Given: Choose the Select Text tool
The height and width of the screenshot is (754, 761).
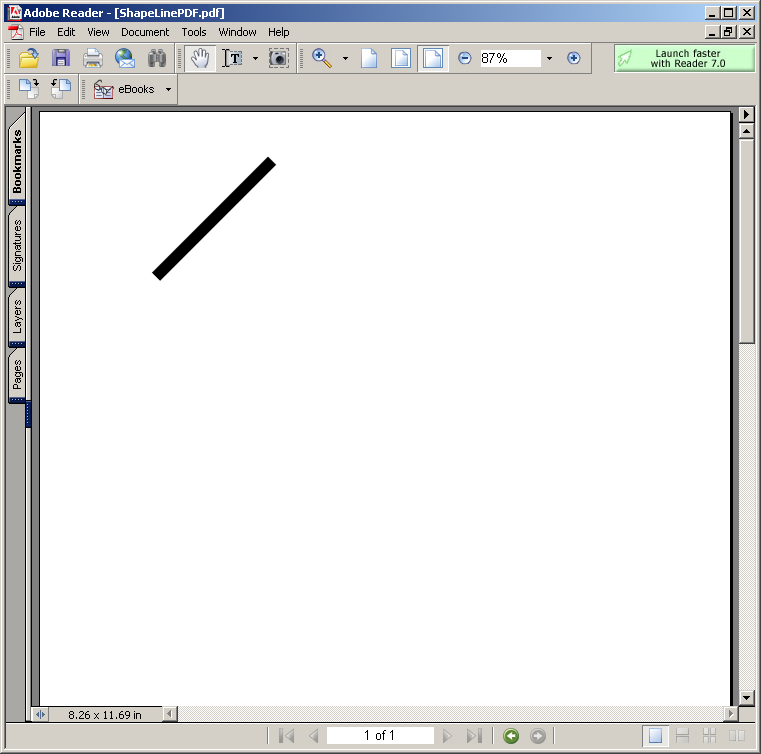Looking at the screenshot, I should (233, 58).
